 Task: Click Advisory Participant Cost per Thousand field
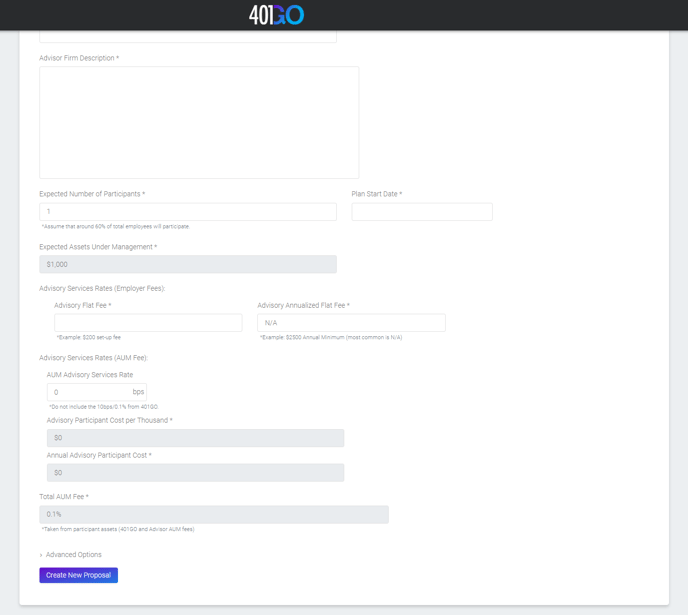click(x=195, y=438)
